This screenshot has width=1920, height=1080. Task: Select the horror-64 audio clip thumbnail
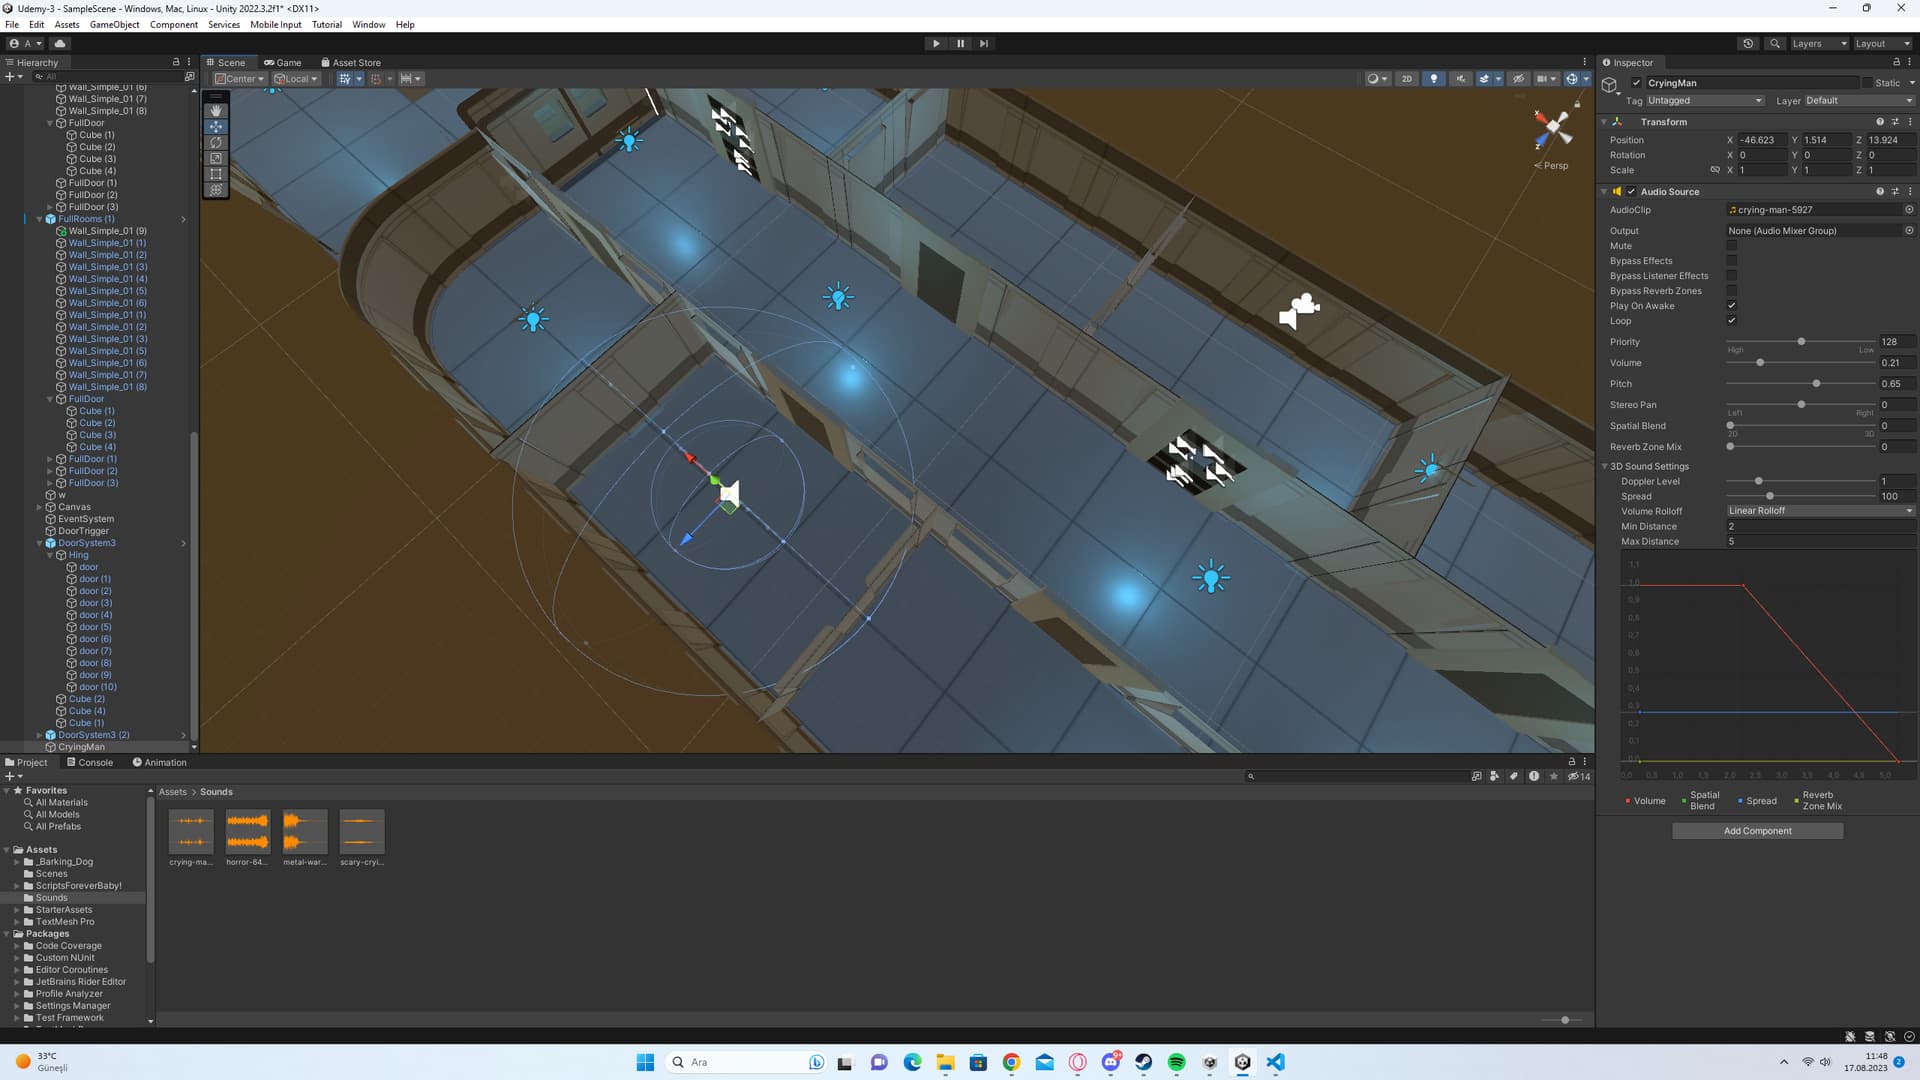click(247, 832)
